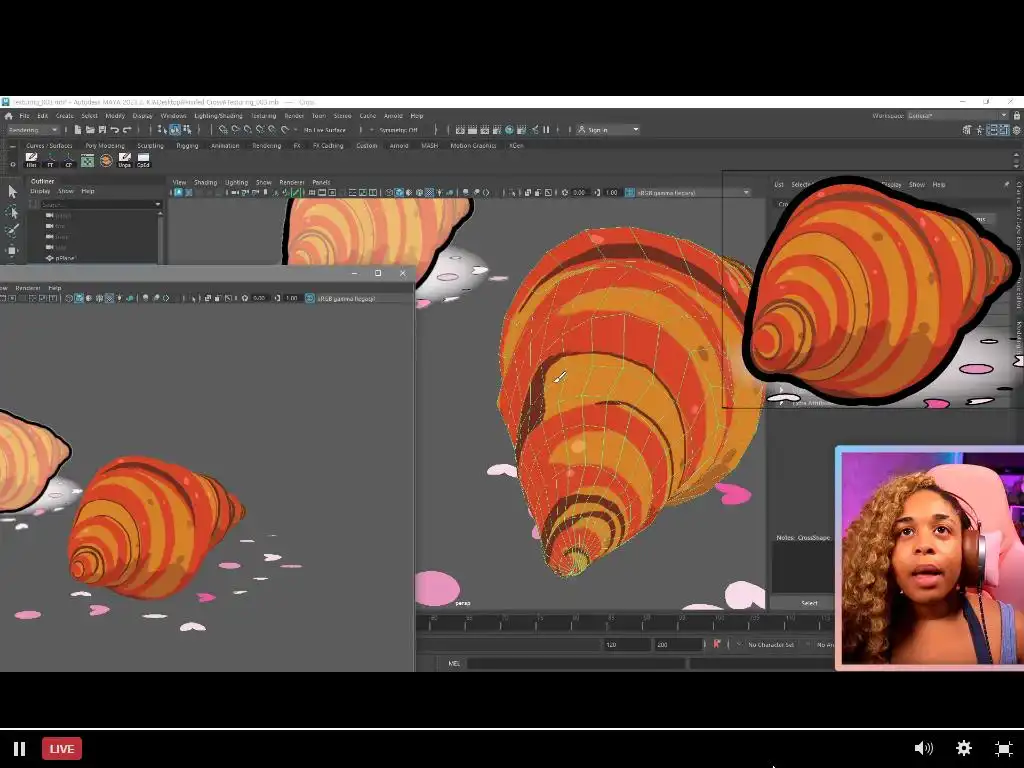Toggle select by object type mode icon
The width and height of the screenshot is (1024, 768).
[174, 130]
